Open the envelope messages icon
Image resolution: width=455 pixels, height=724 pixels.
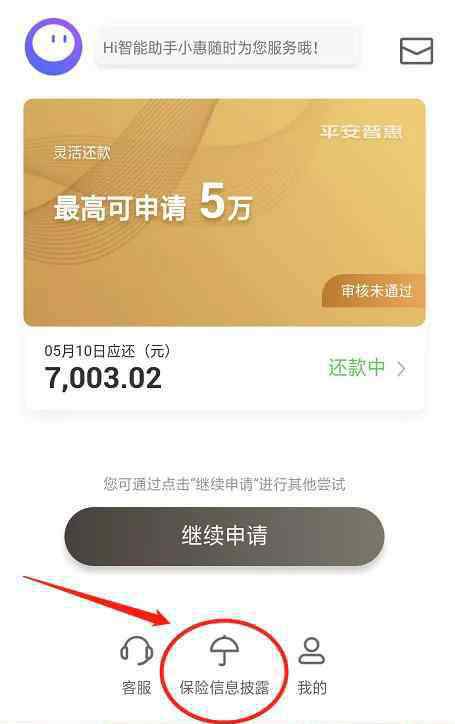(416, 51)
